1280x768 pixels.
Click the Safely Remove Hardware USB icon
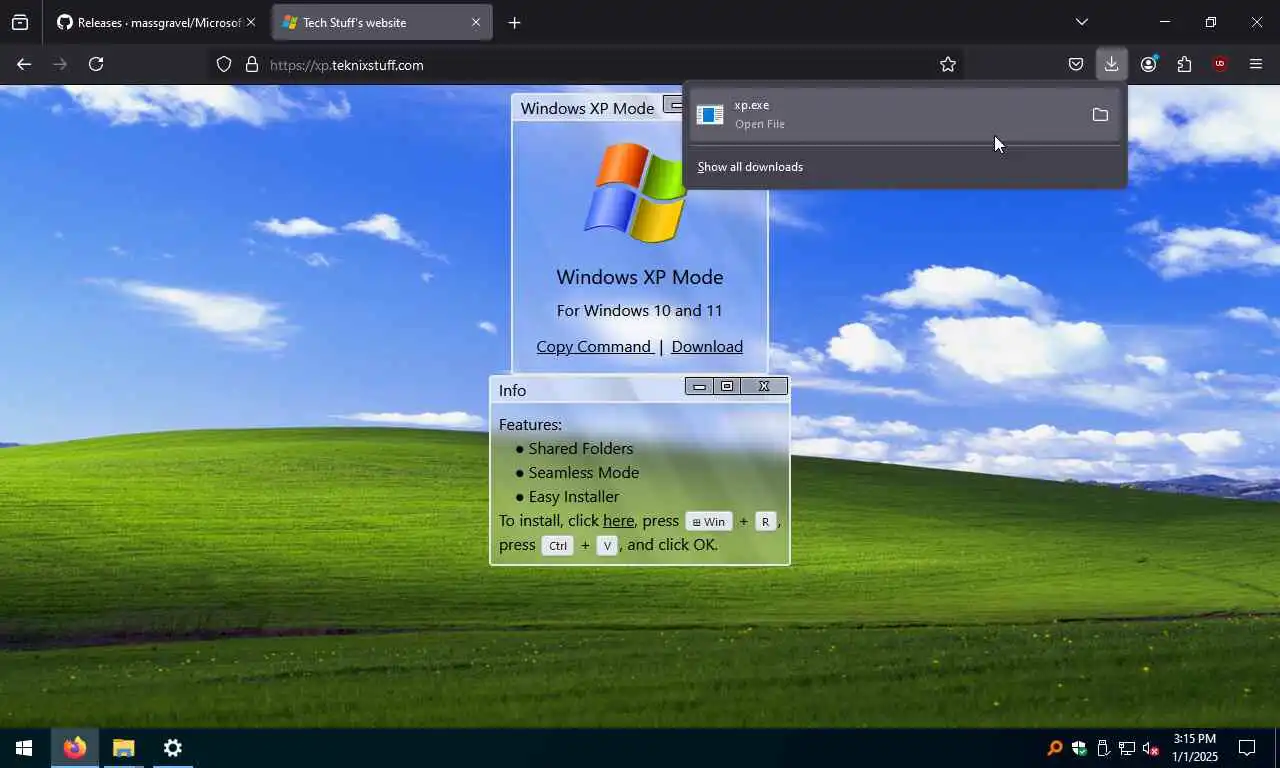point(1103,748)
